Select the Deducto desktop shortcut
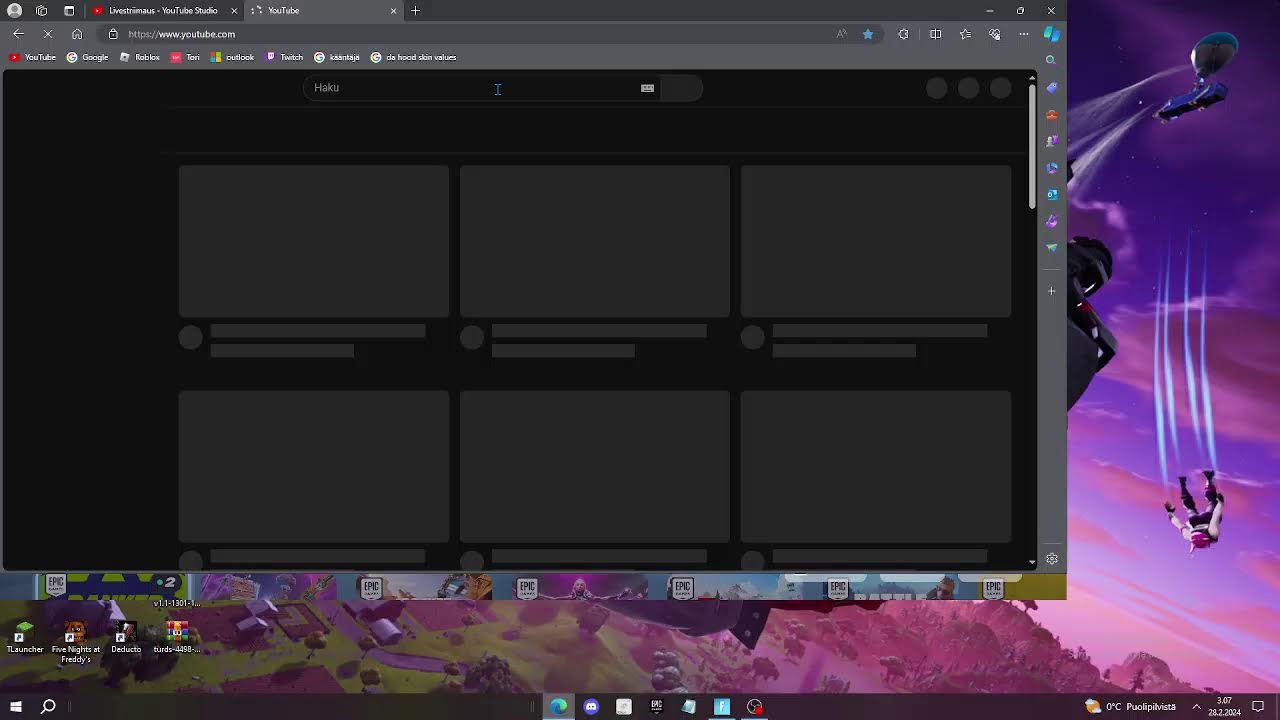Image resolution: width=1280 pixels, height=720 pixels. click(126, 637)
